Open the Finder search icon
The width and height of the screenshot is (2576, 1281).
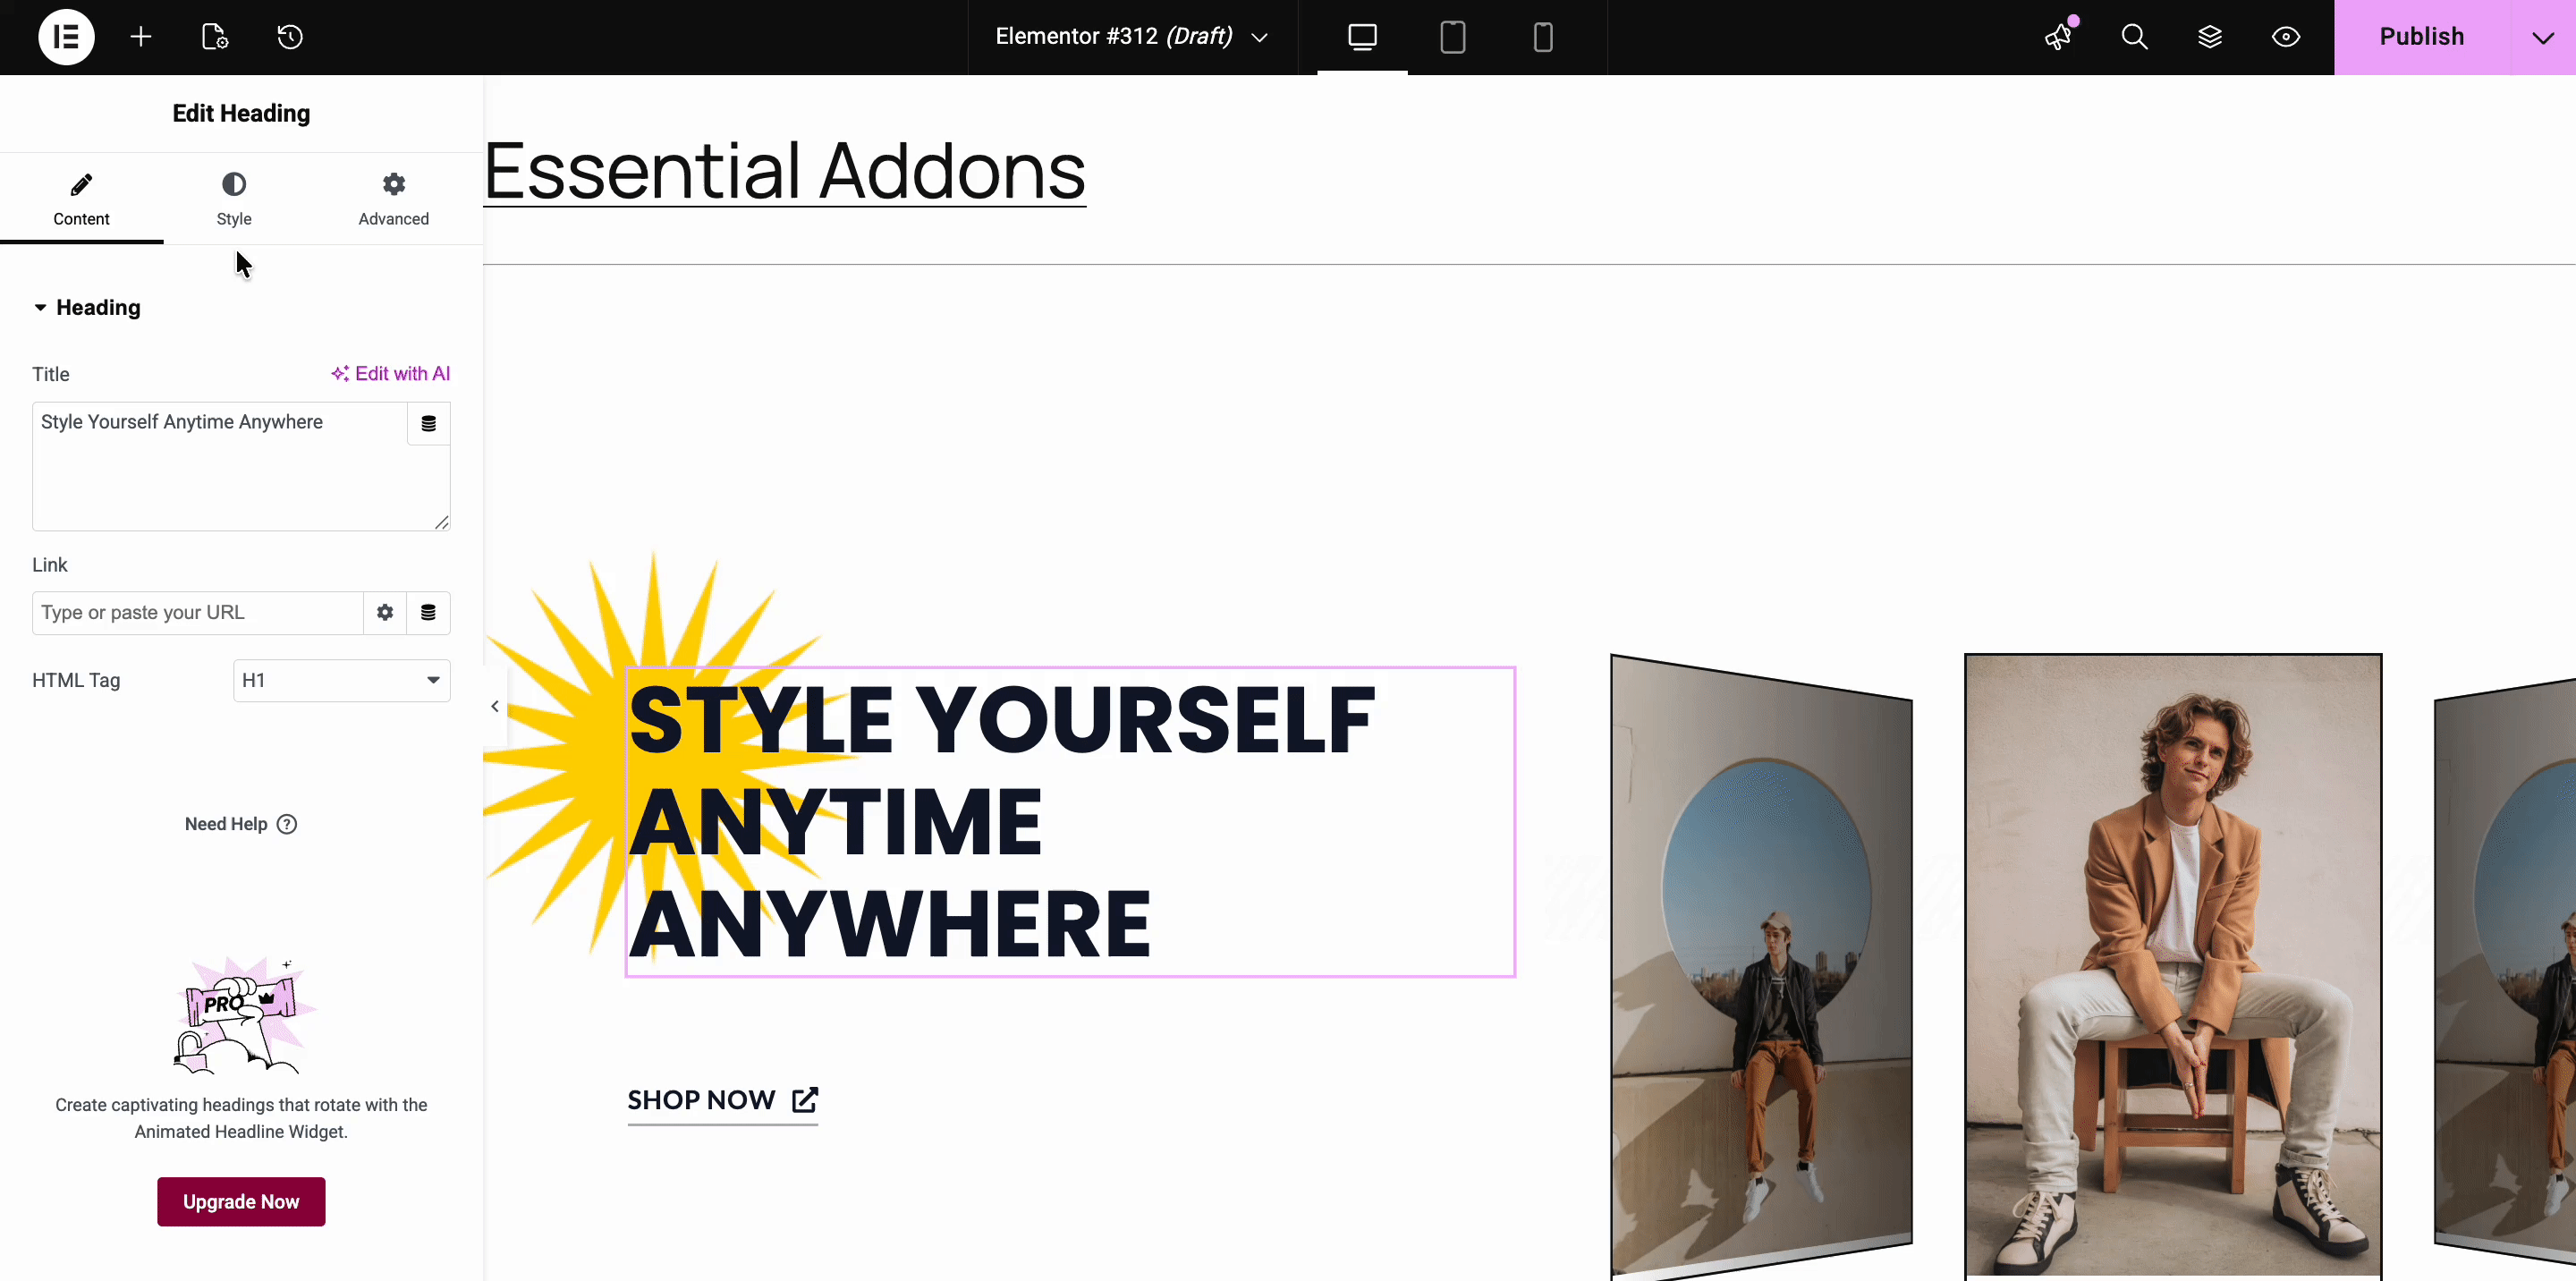tap(2134, 37)
